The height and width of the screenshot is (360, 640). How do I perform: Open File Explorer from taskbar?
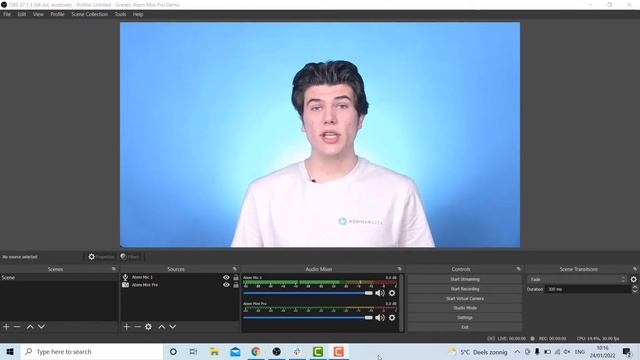pos(214,351)
